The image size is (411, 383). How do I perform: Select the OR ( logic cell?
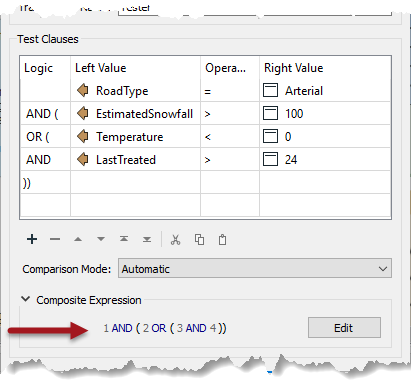coord(45,137)
